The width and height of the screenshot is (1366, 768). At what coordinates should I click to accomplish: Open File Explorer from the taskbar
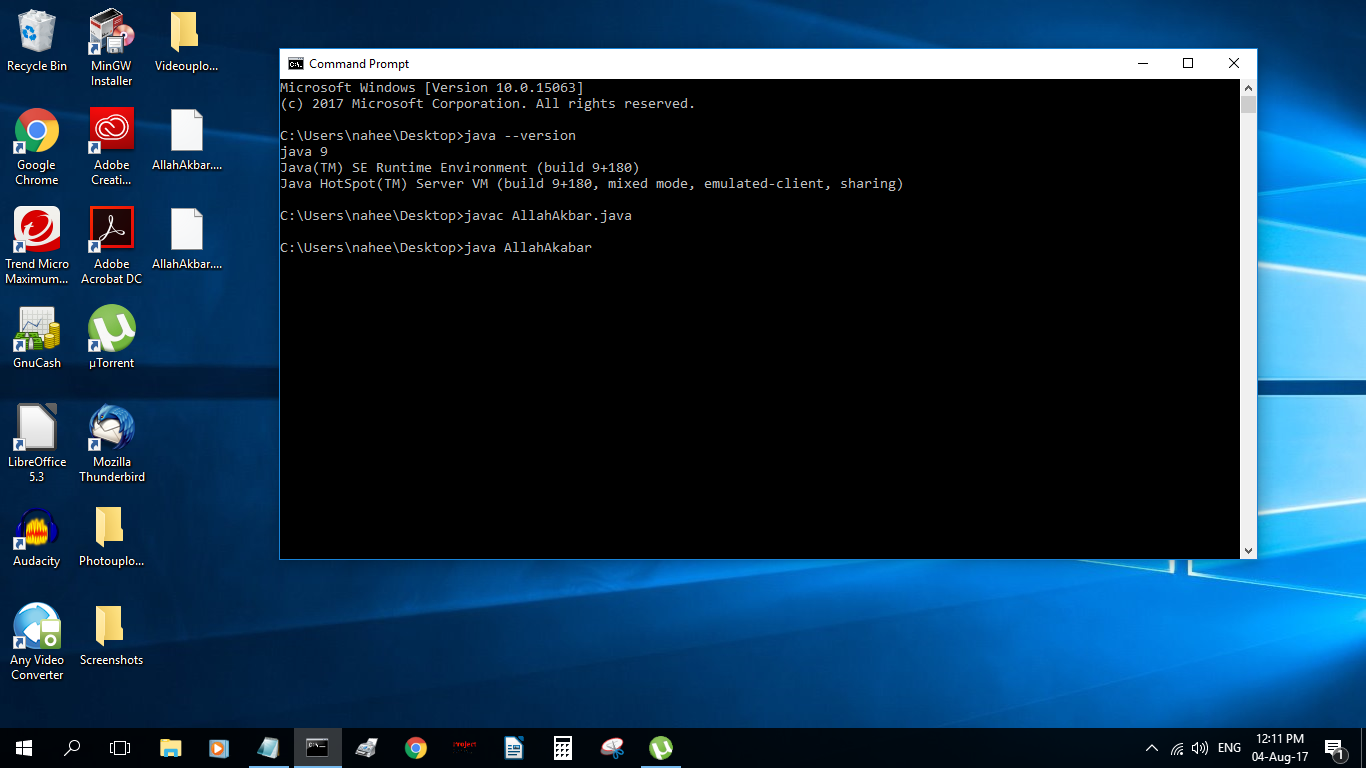pyautogui.click(x=171, y=748)
